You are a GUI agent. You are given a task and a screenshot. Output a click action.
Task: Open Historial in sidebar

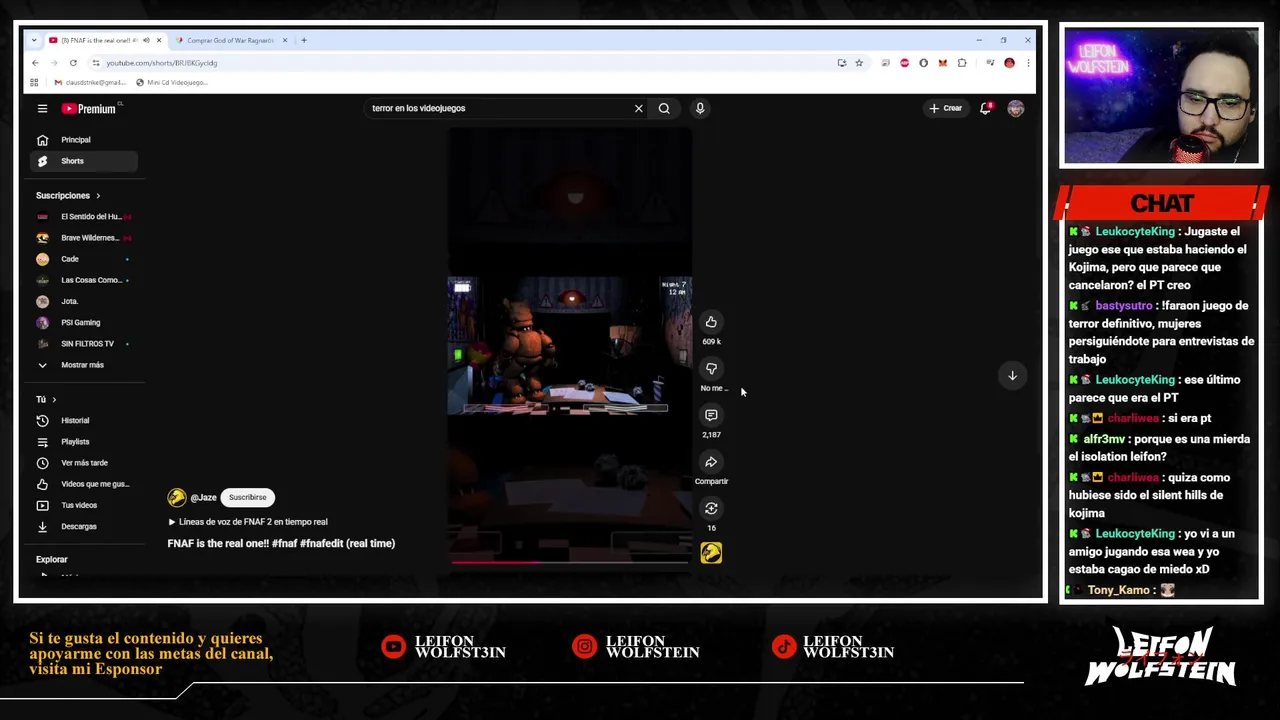(84, 421)
